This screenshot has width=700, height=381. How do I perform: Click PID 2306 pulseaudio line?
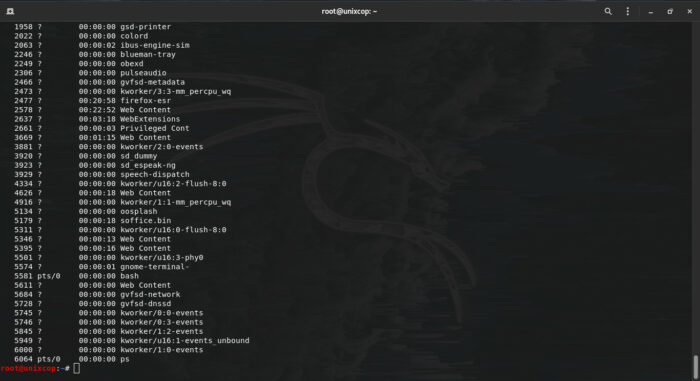pyautogui.click(x=90, y=73)
